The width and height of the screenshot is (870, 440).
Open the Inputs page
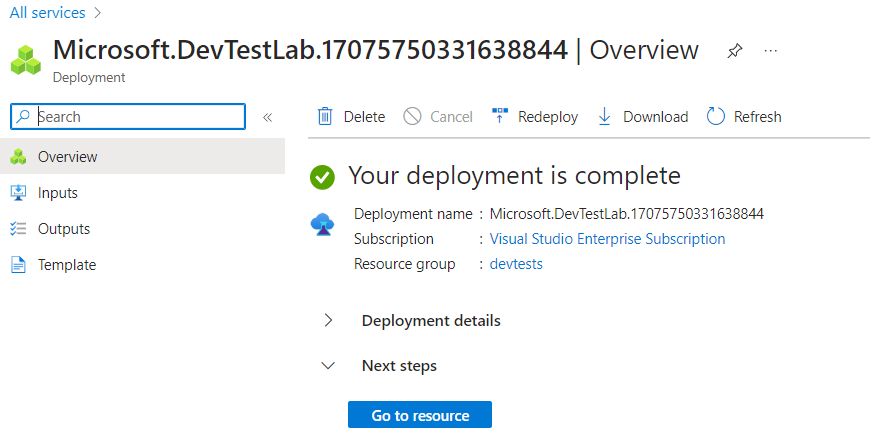[x=57, y=193]
